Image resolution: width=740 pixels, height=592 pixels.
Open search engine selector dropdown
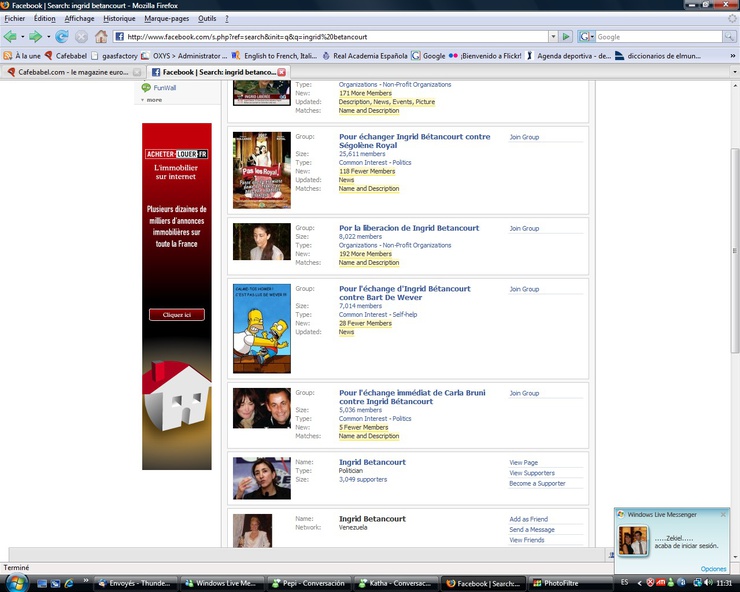[x=586, y=36]
